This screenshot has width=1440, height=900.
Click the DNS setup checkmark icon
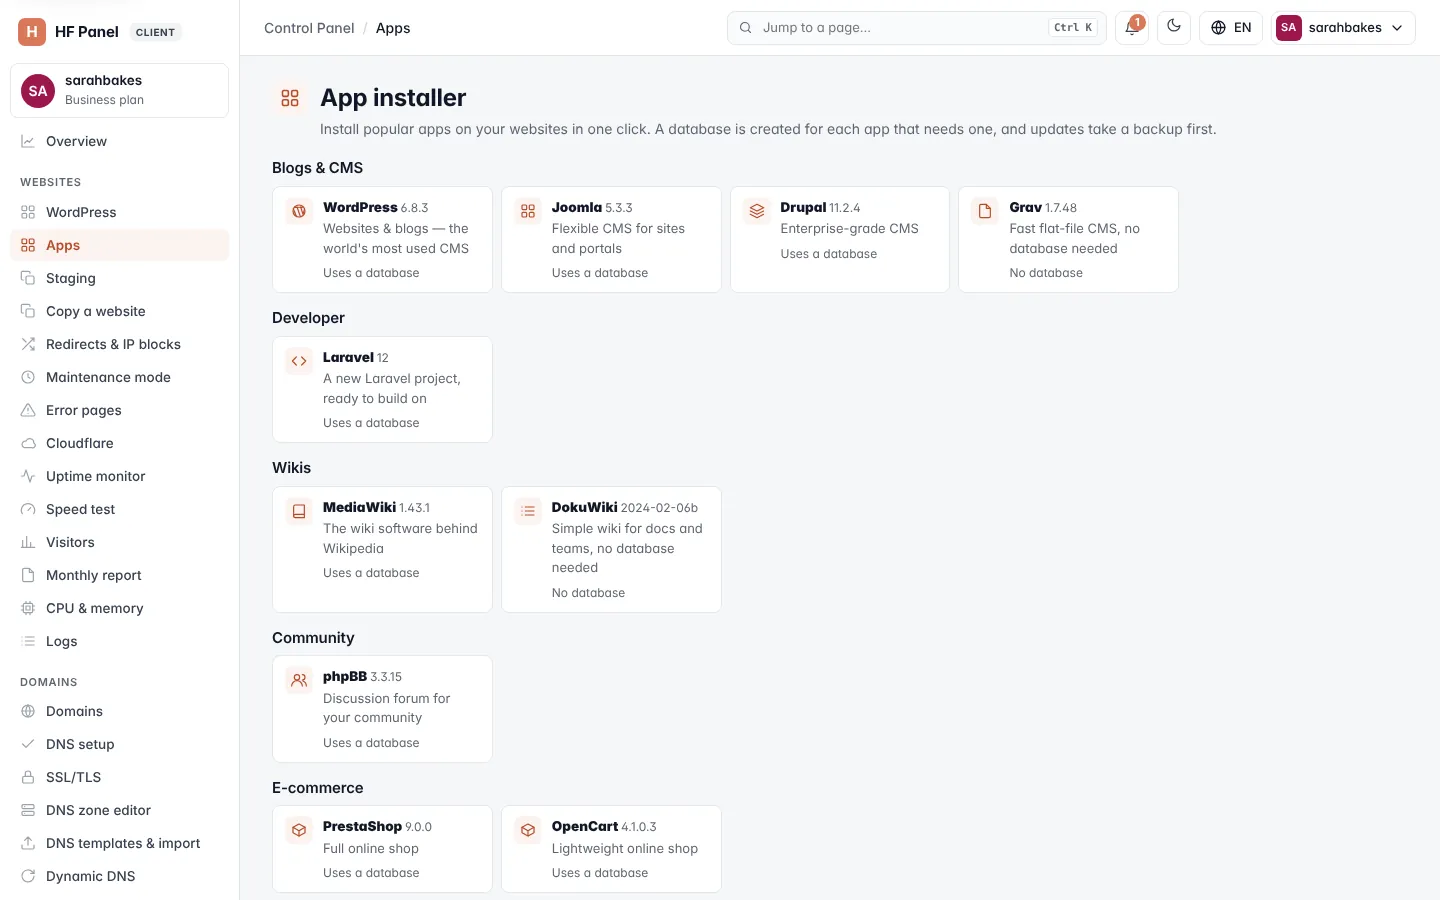click(x=28, y=744)
